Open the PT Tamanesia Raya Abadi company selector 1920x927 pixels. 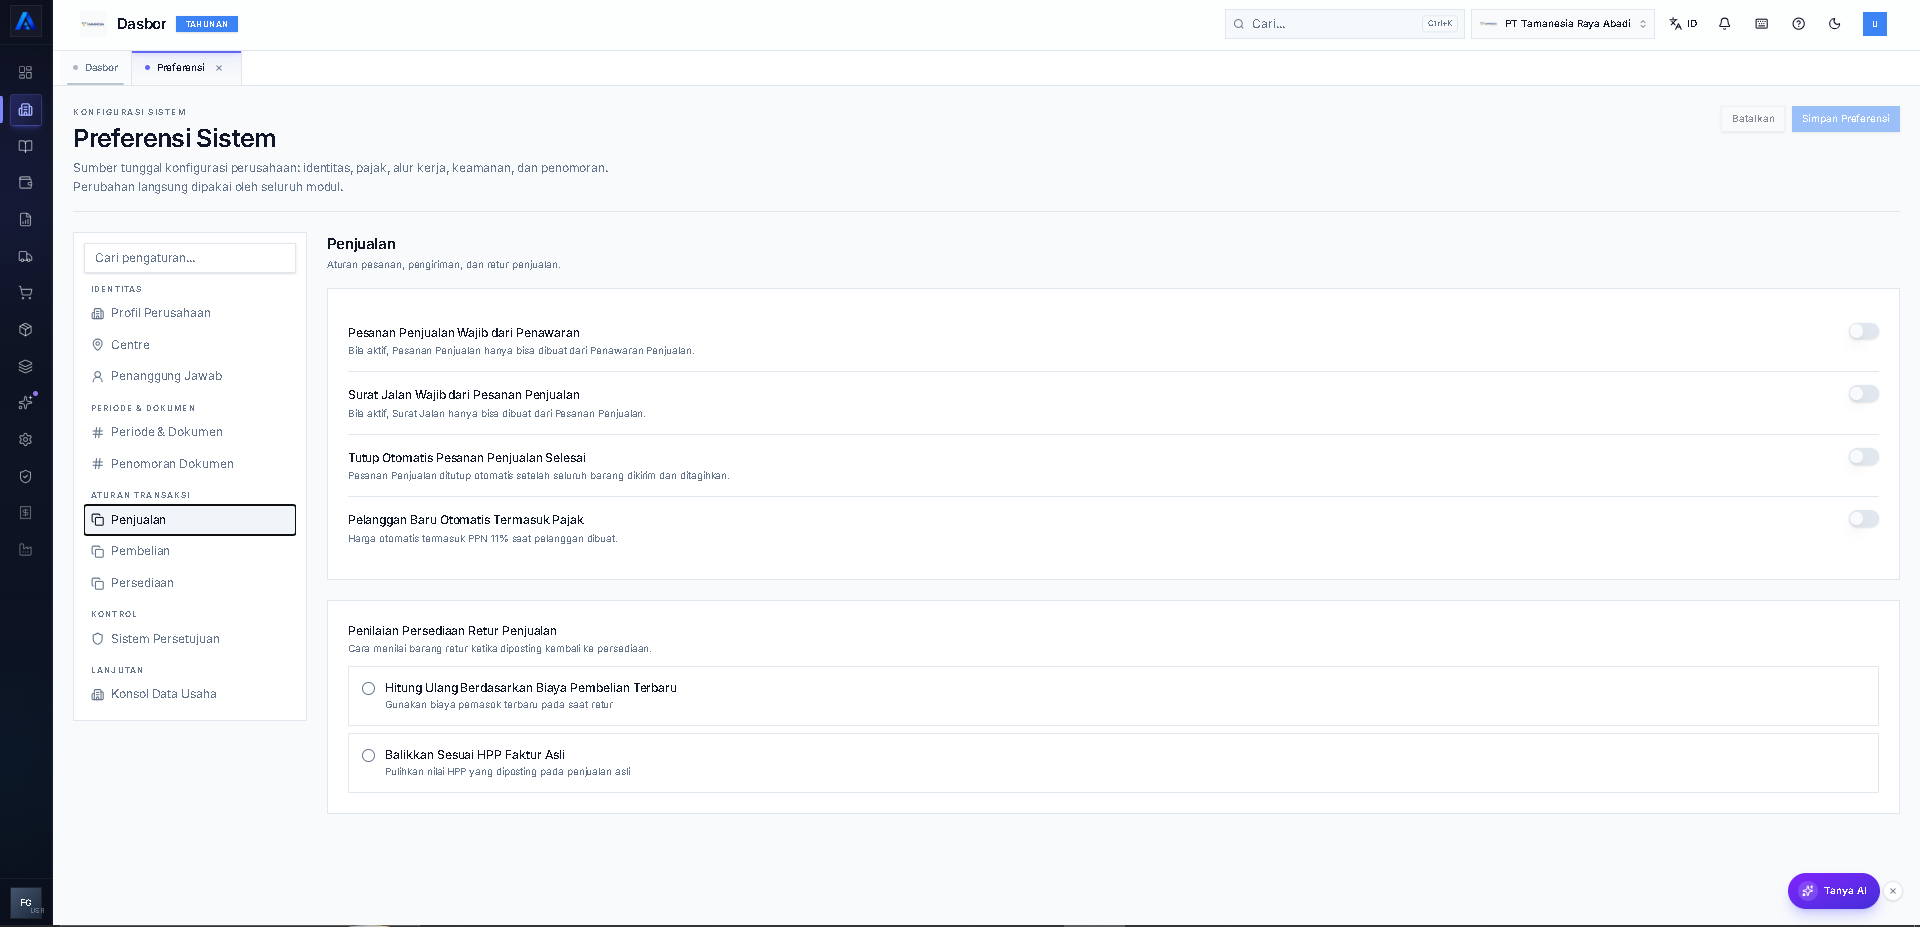pyautogui.click(x=1563, y=24)
